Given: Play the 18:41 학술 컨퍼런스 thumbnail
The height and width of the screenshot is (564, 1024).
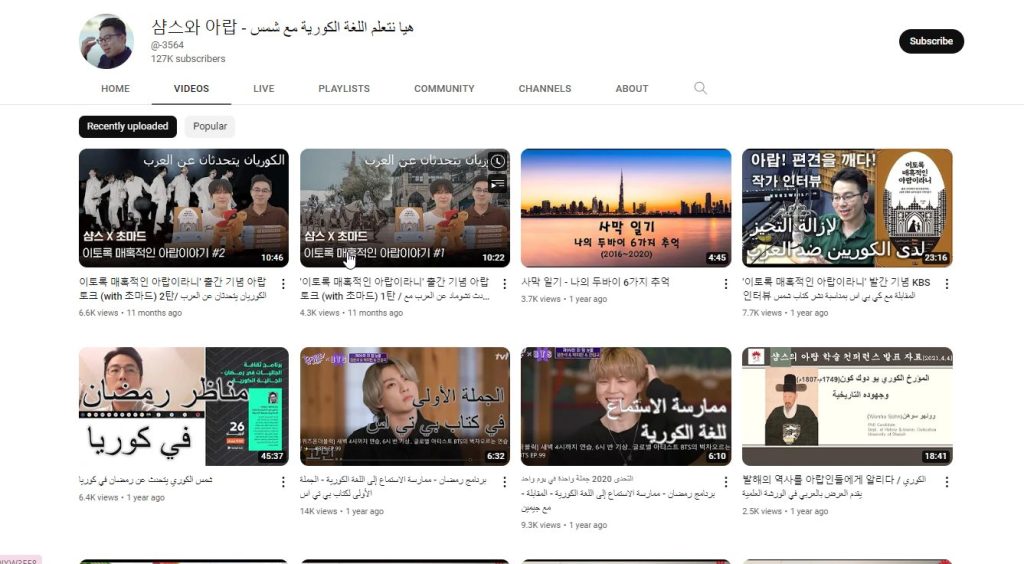Looking at the screenshot, I should coord(847,406).
